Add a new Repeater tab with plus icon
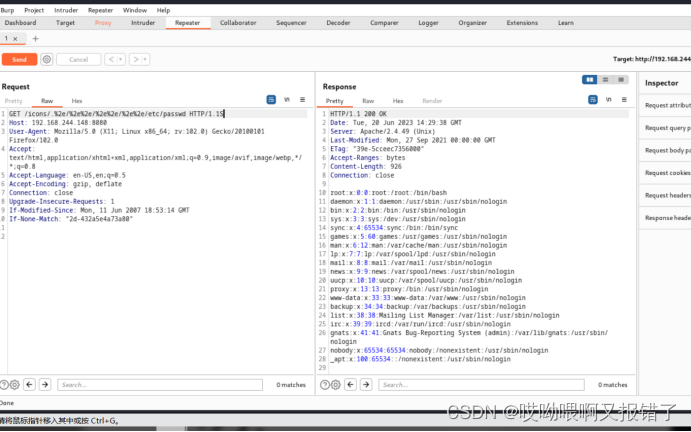 pyautogui.click(x=36, y=39)
